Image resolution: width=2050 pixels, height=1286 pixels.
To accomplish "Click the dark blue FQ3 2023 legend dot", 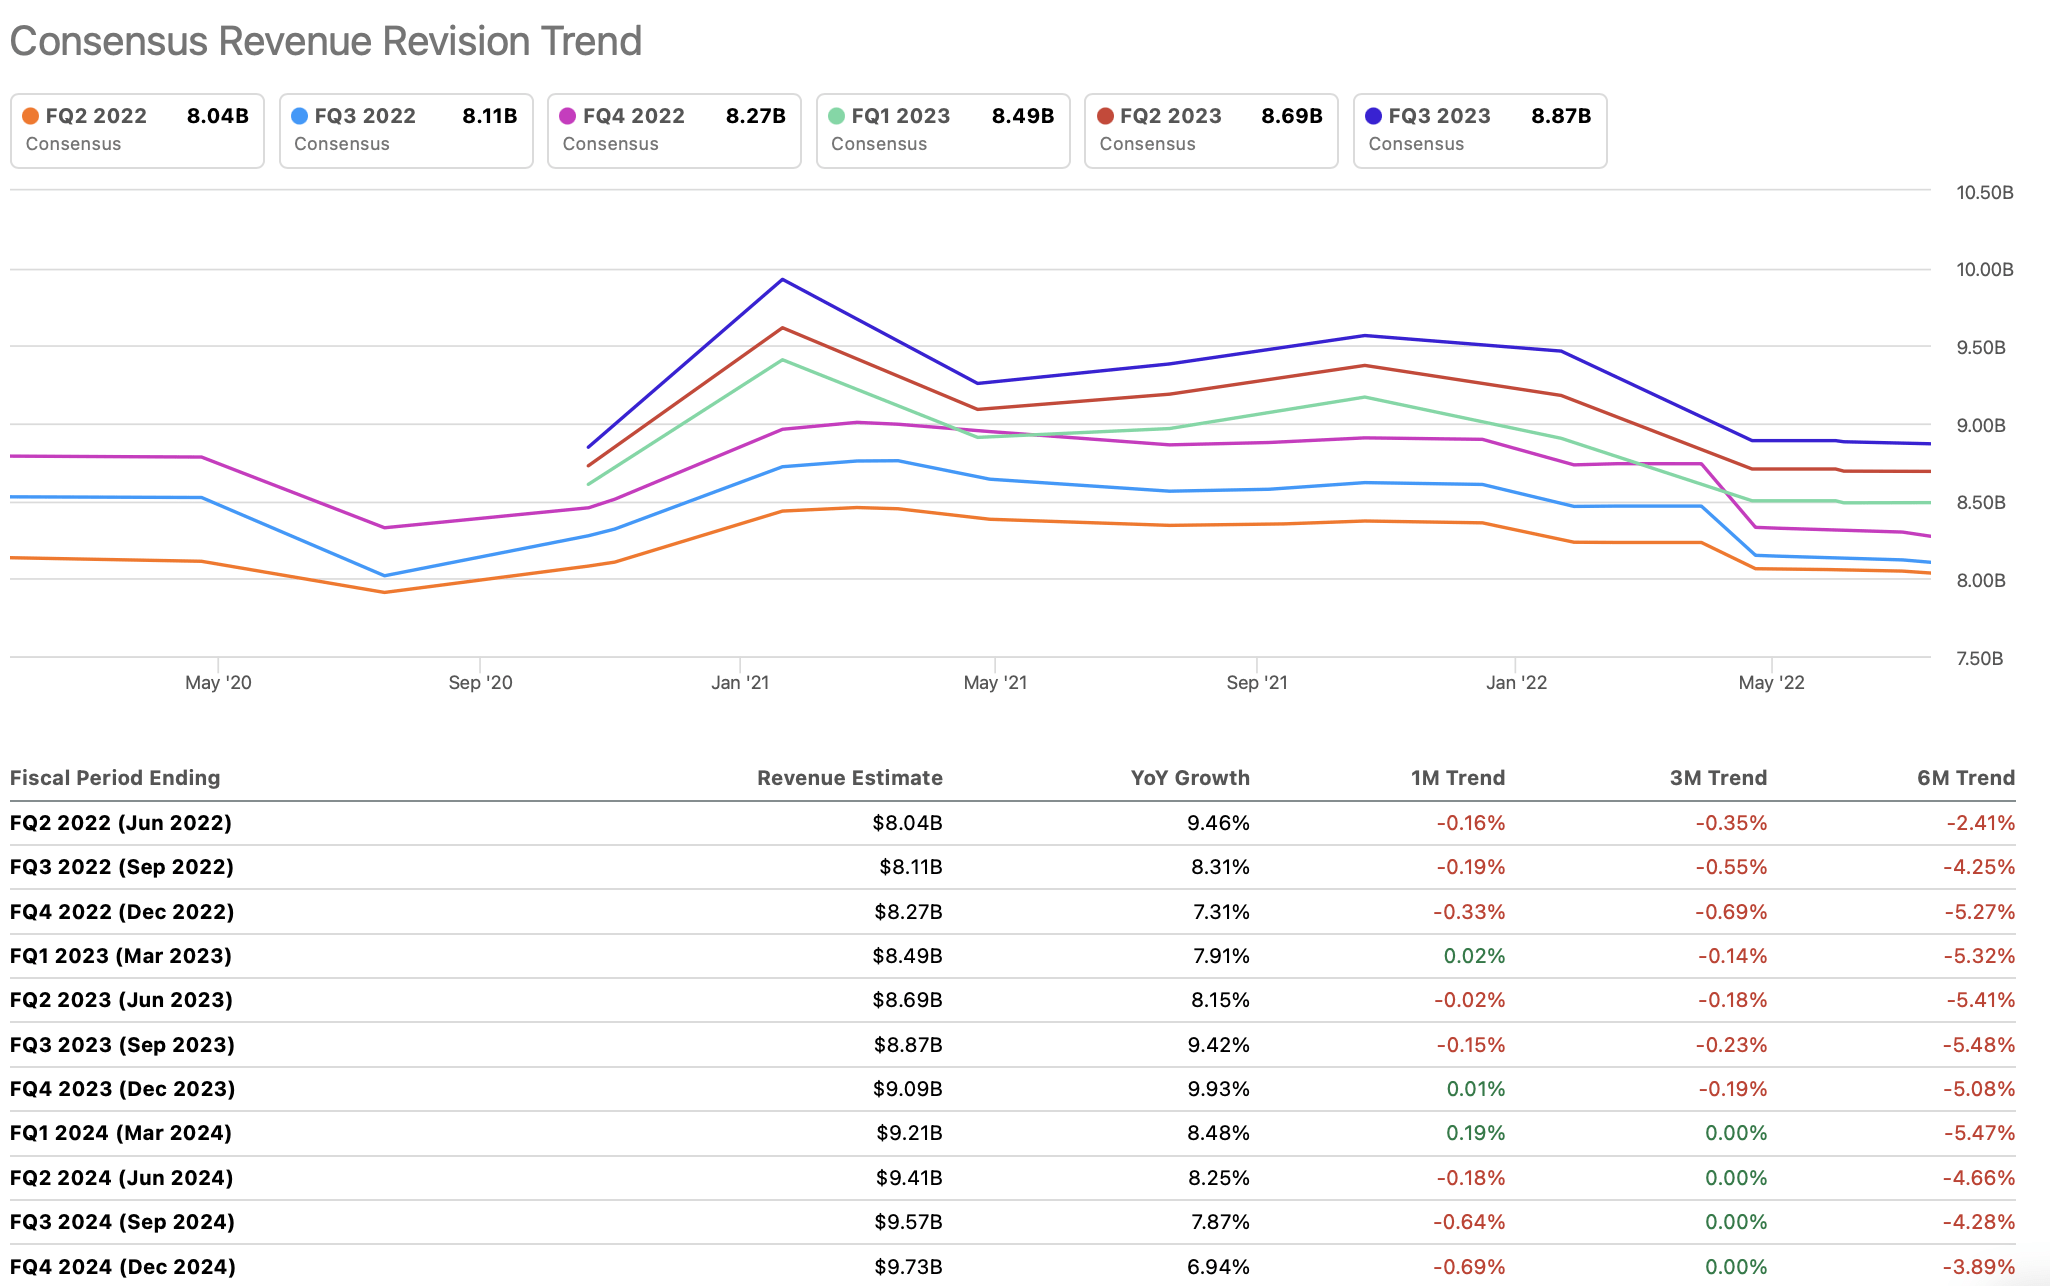I will click(1374, 116).
